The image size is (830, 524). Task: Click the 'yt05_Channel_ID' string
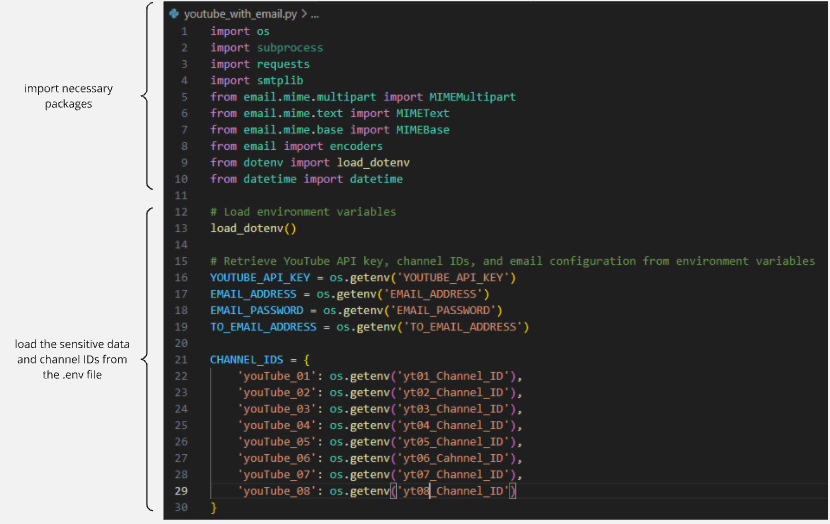pyautogui.click(x=453, y=441)
